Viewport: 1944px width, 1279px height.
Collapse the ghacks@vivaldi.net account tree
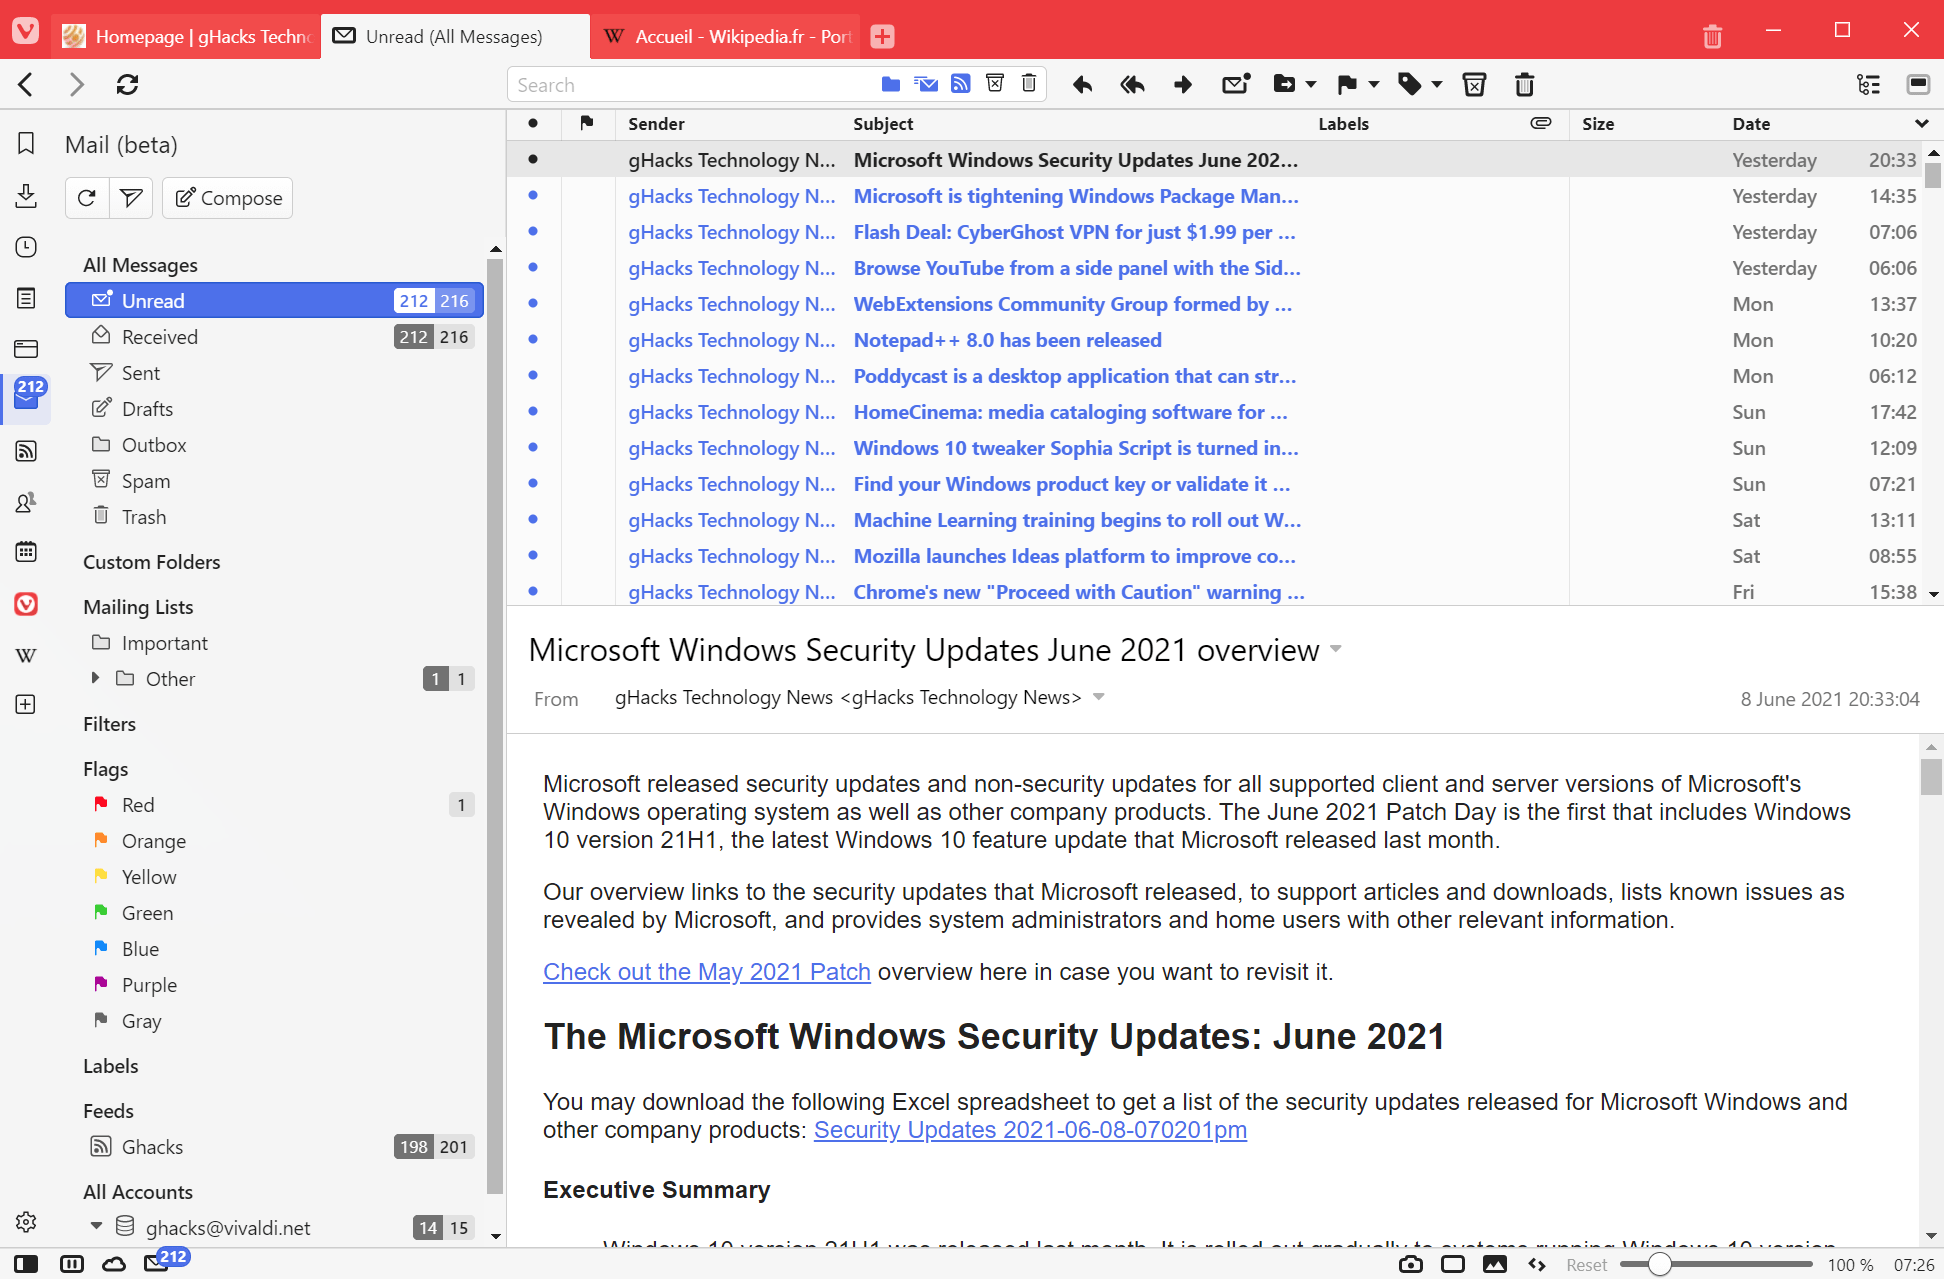(96, 1226)
